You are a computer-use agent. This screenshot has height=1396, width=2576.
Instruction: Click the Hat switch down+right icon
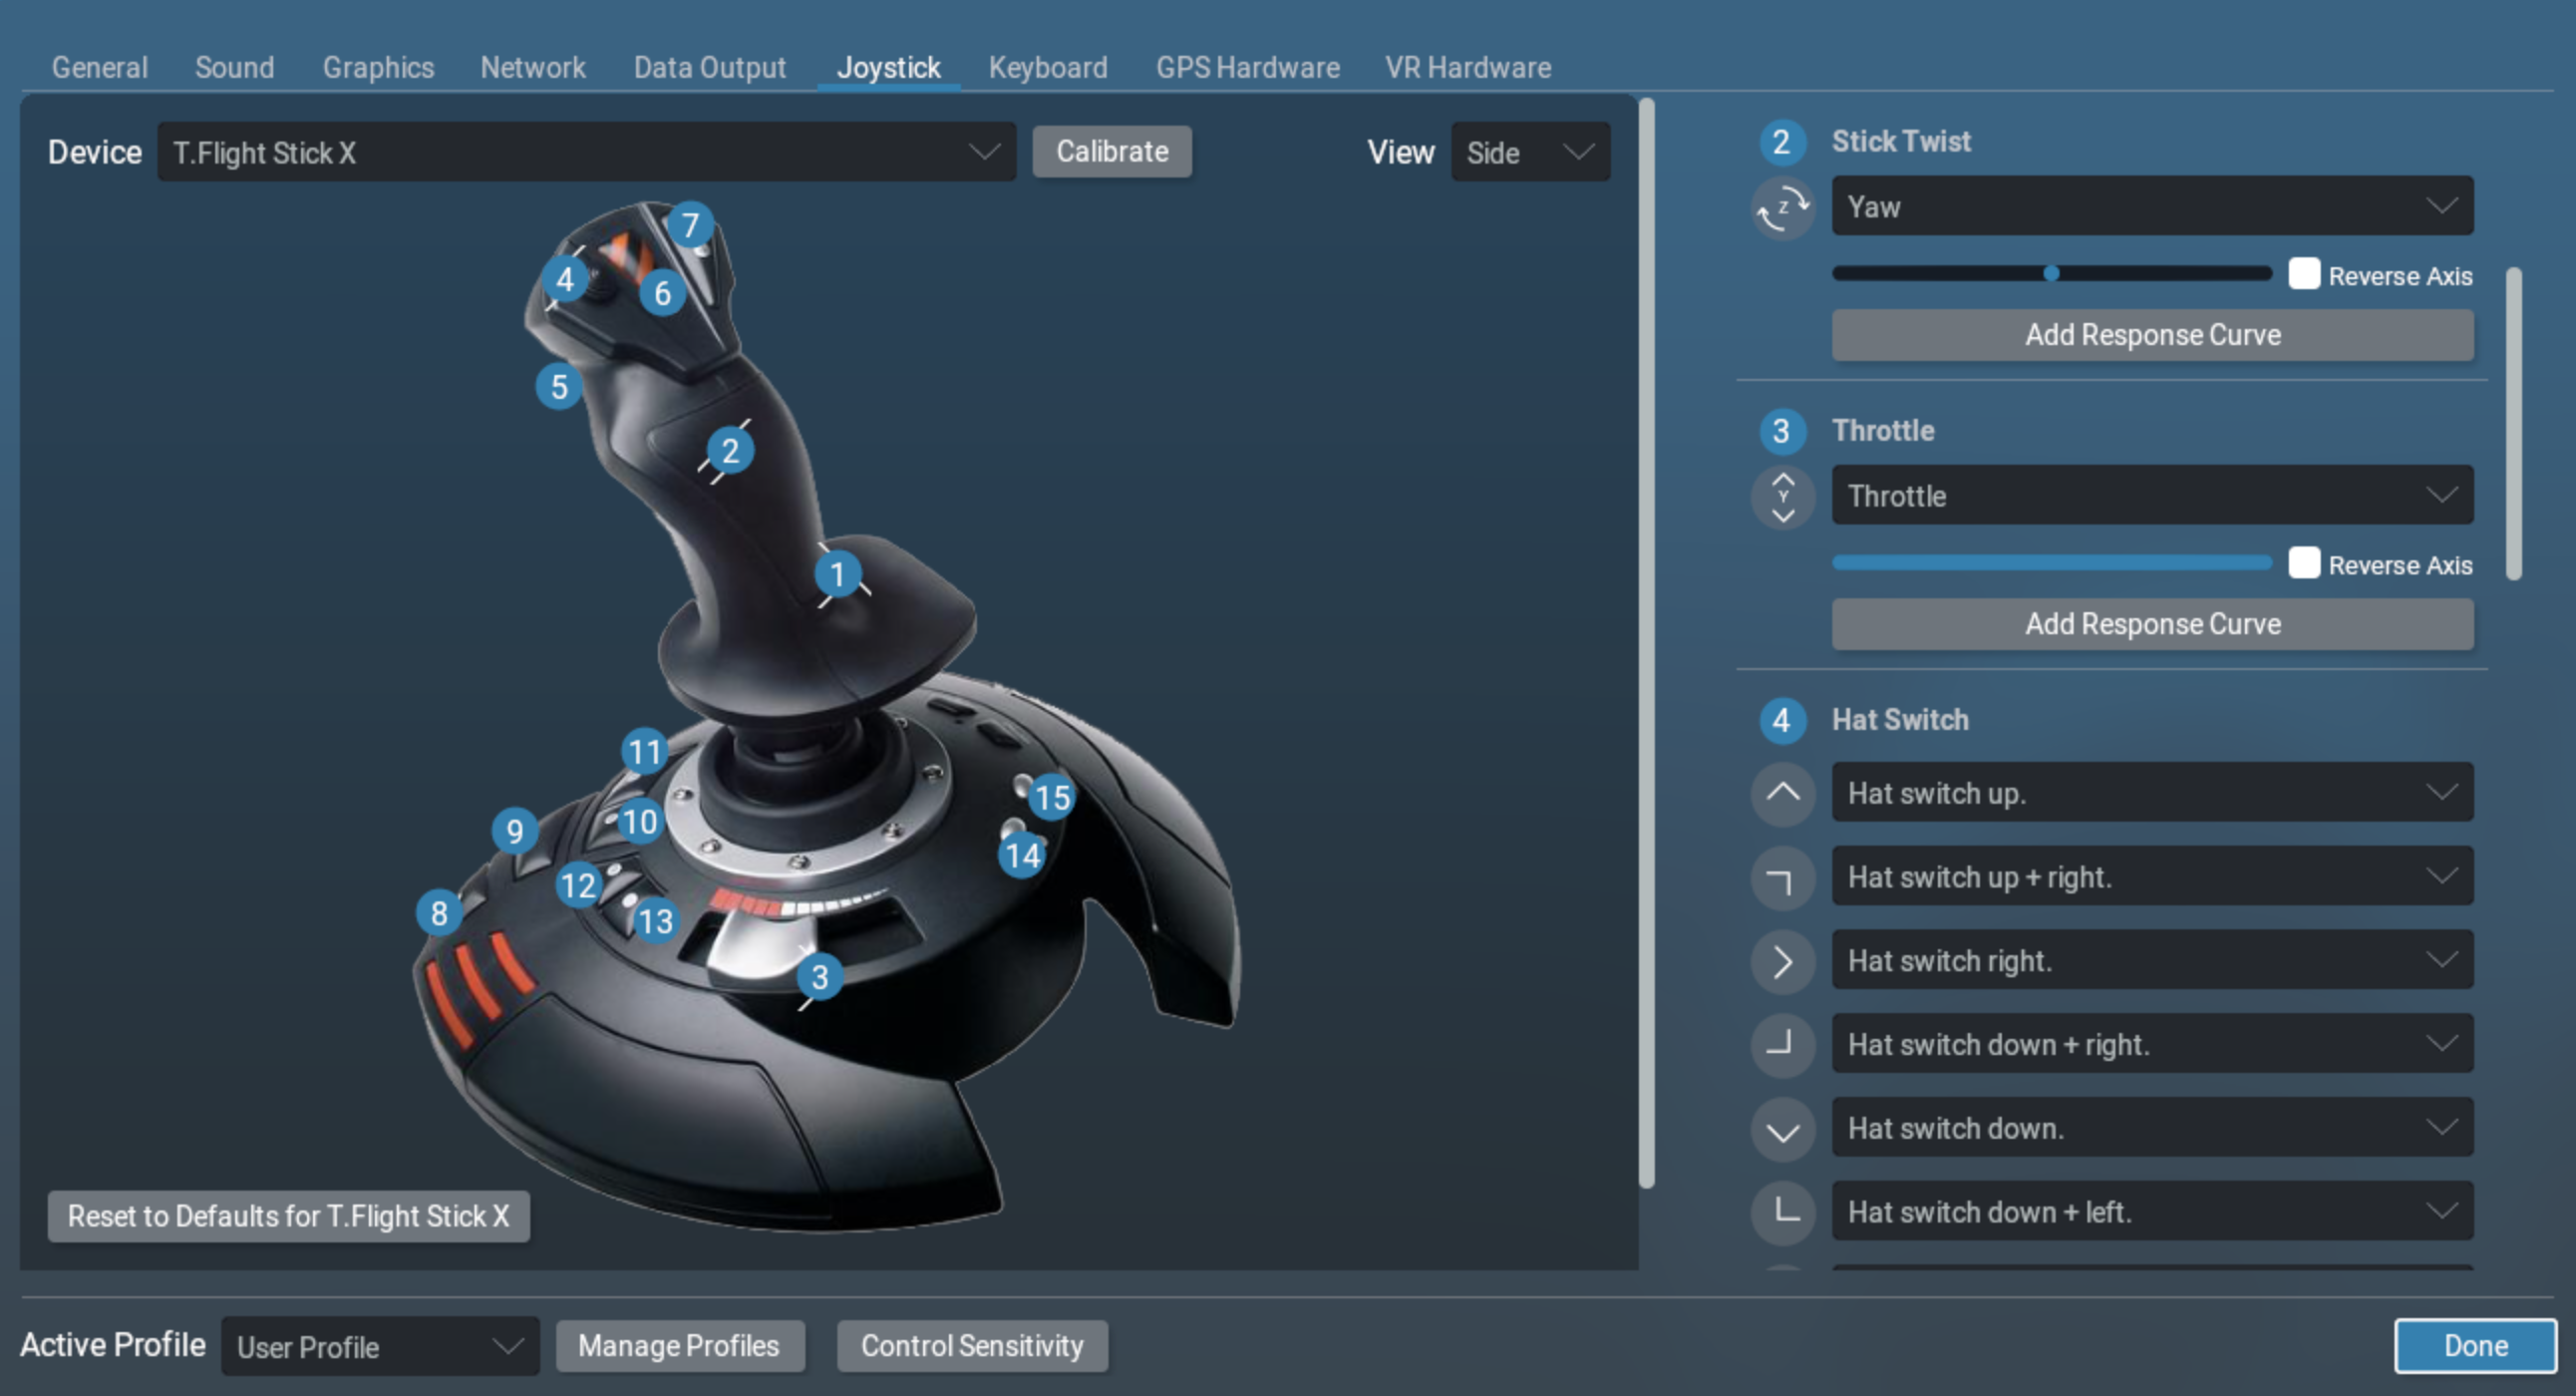(1782, 1045)
